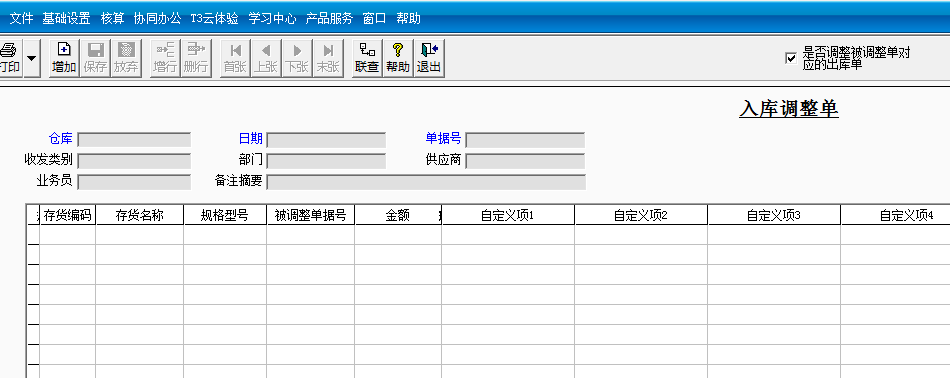This screenshot has height=378, width=950.
Task: Open the 窗口 menu
Action: coord(374,18)
